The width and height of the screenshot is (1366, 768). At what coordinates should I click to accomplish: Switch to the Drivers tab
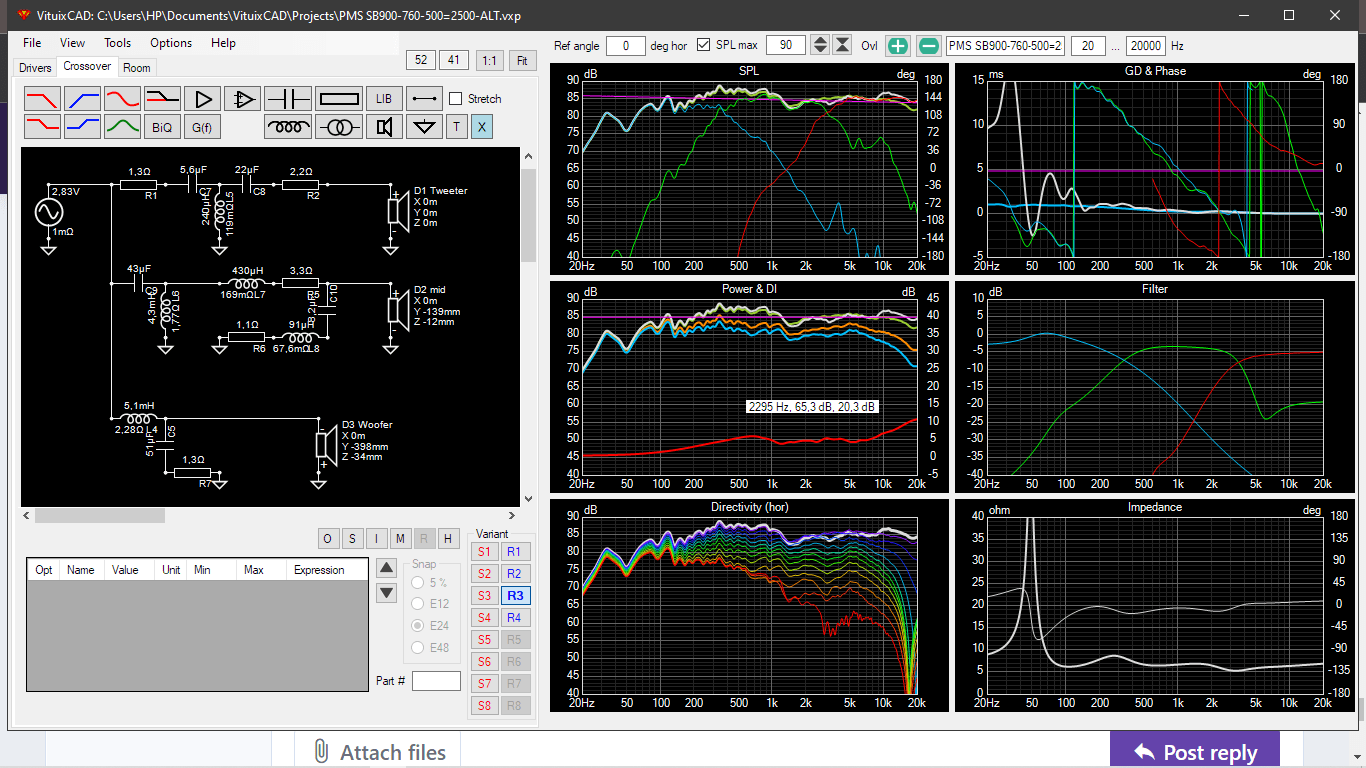pyautogui.click(x=35, y=68)
